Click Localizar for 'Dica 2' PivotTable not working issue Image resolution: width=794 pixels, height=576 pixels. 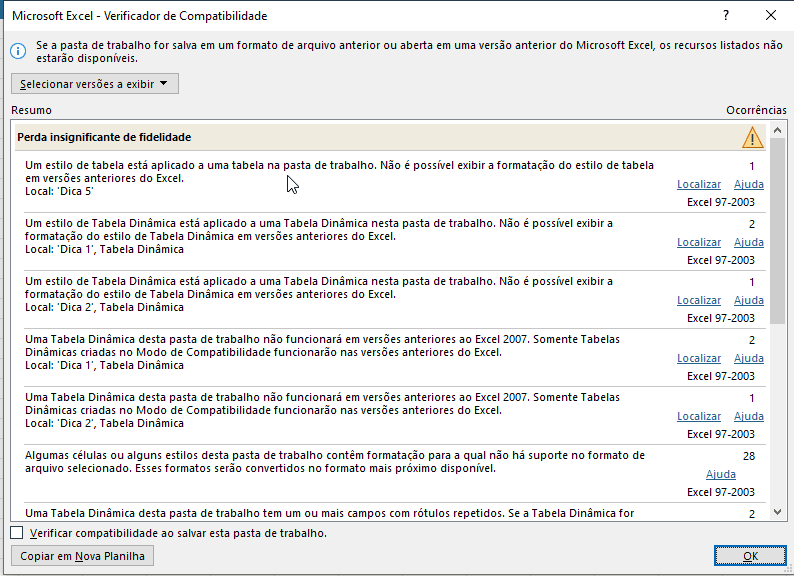(x=699, y=416)
